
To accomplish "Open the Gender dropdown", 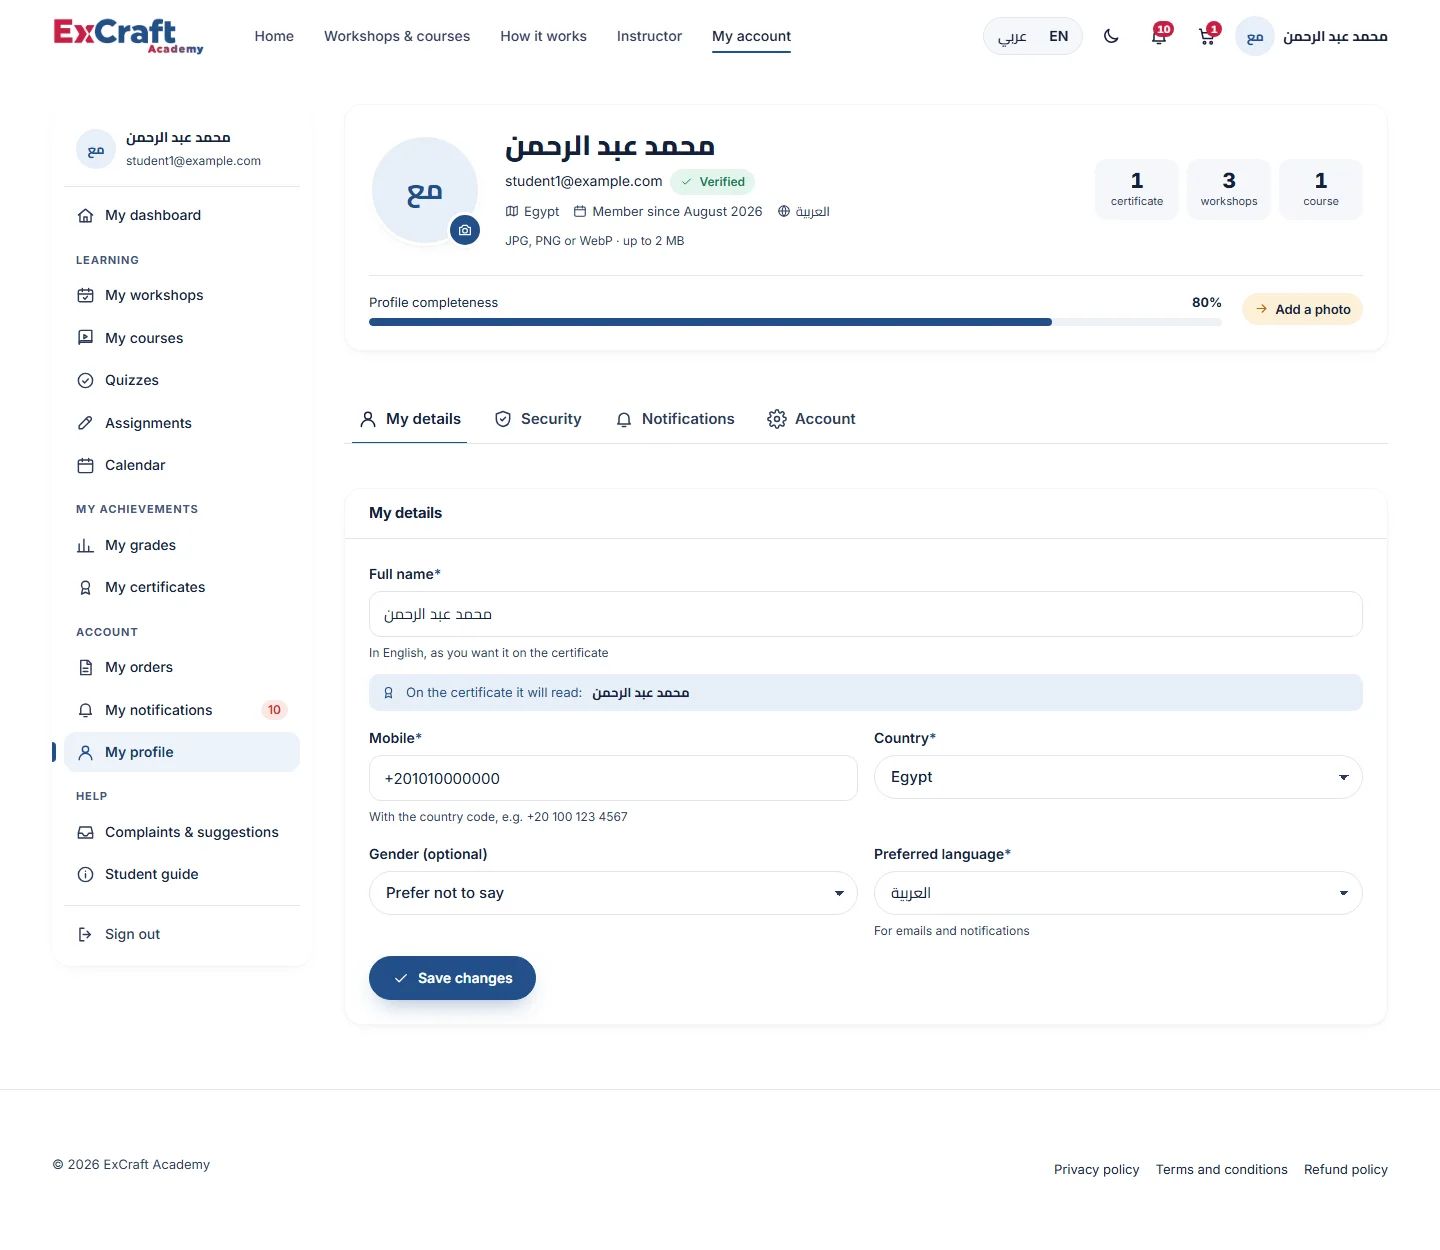I will click(613, 893).
